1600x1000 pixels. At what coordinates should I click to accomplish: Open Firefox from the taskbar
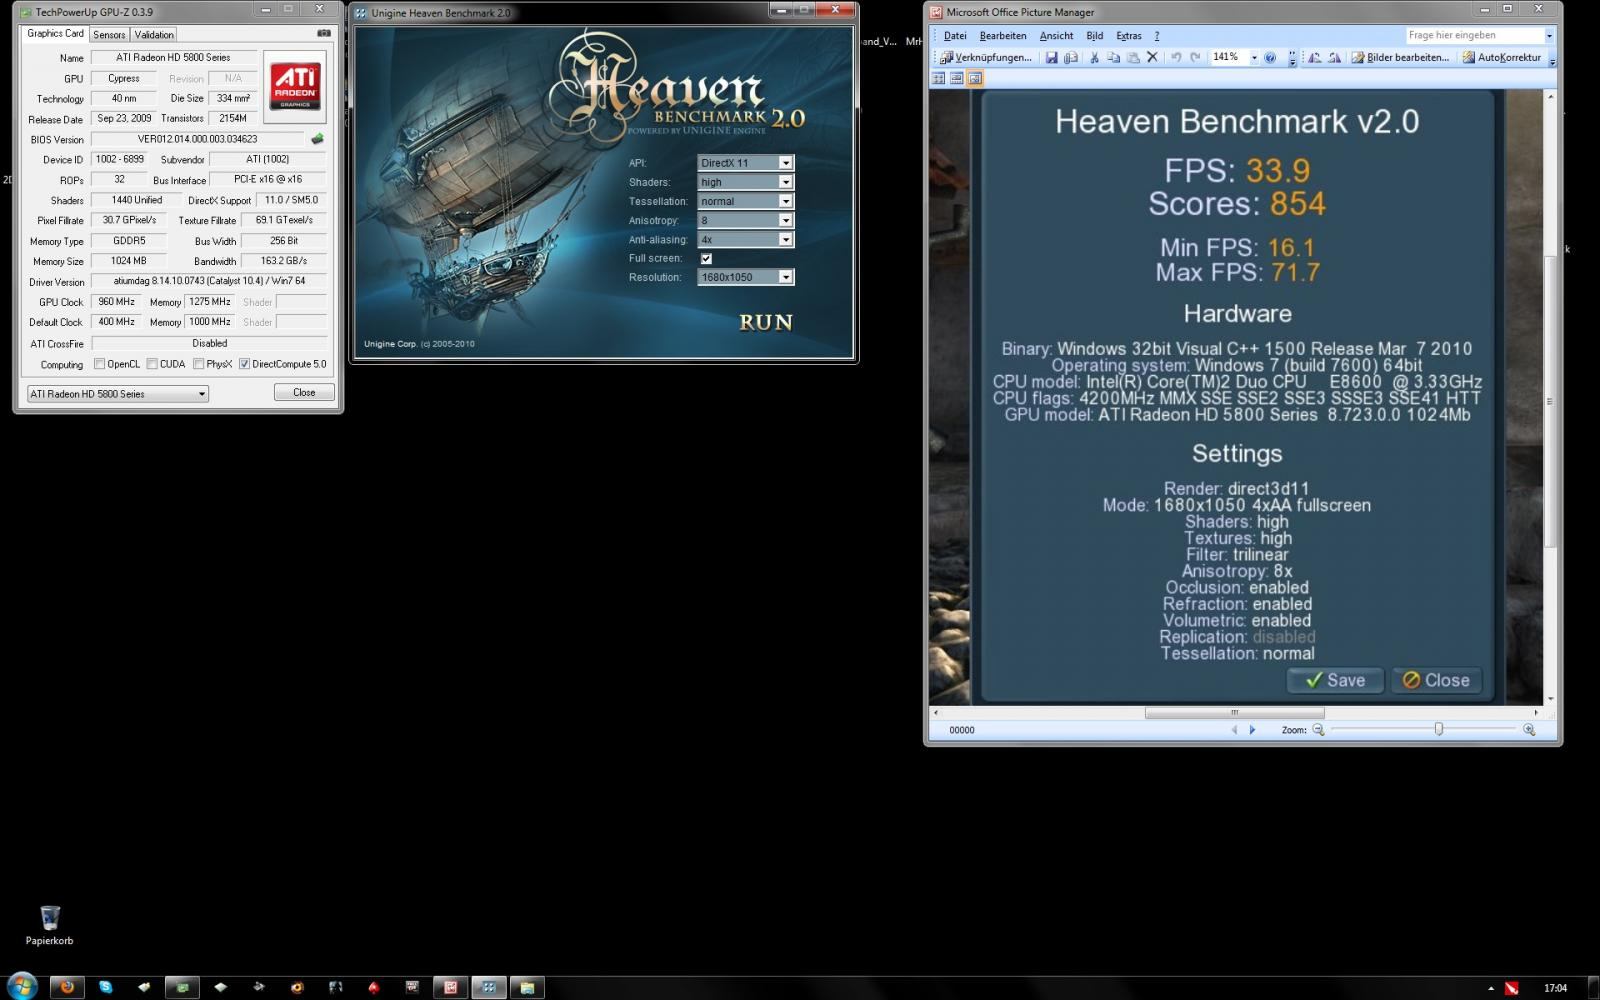coord(67,987)
